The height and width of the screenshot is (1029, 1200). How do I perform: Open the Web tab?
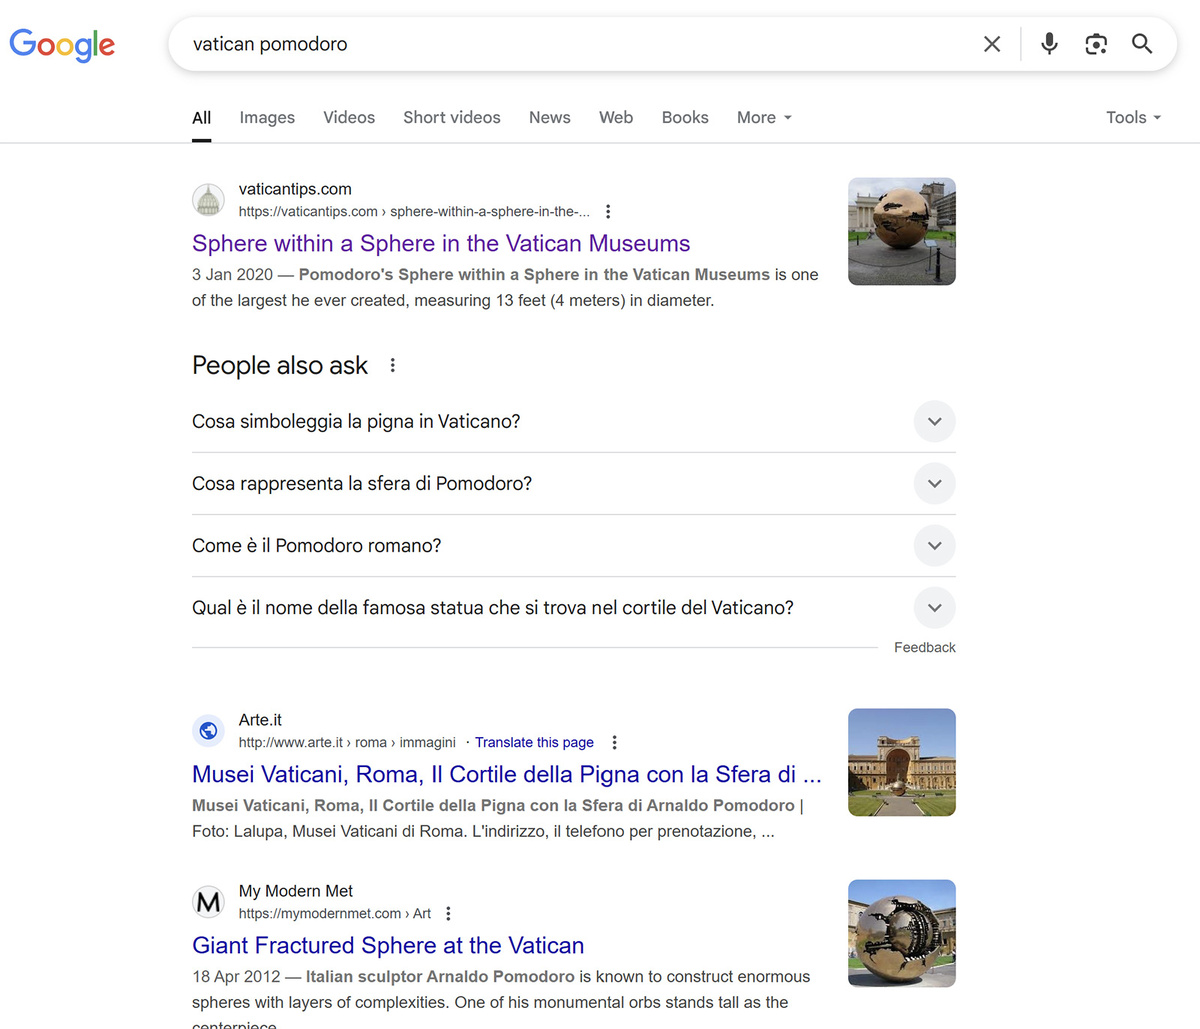coord(616,118)
